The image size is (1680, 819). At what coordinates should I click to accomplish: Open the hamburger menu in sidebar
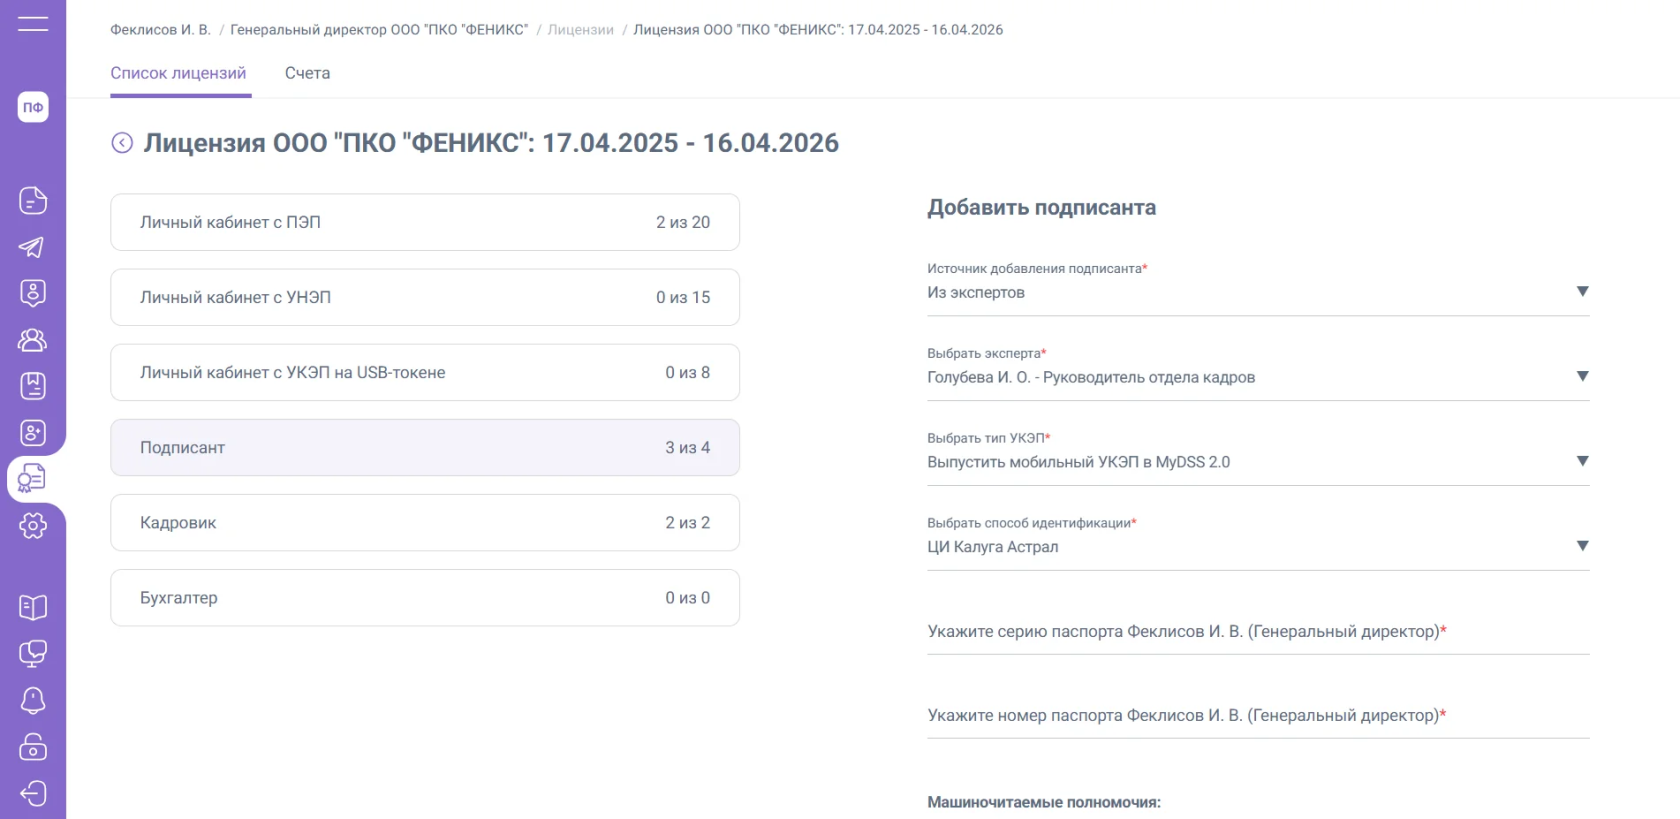click(32, 24)
